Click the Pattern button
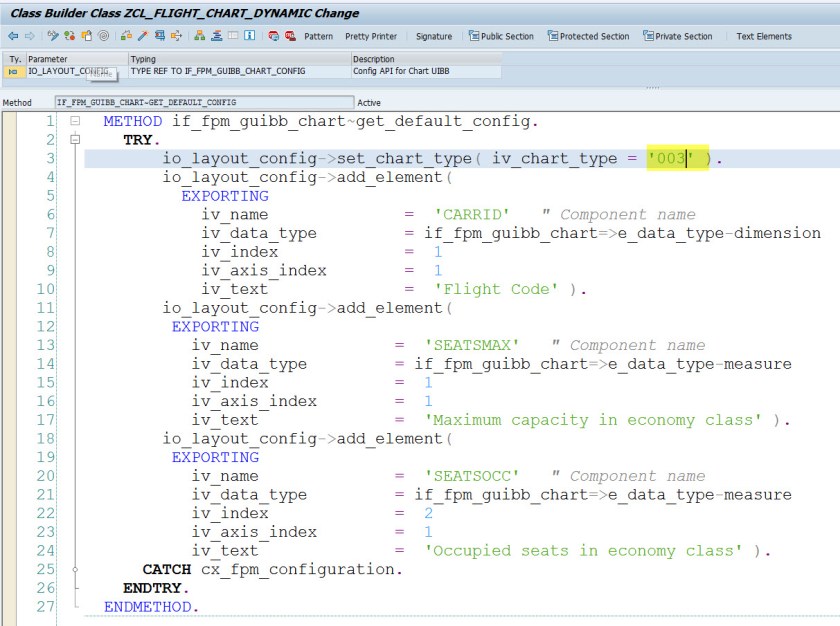This screenshot has height=626, width=840. [x=318, y=36]
